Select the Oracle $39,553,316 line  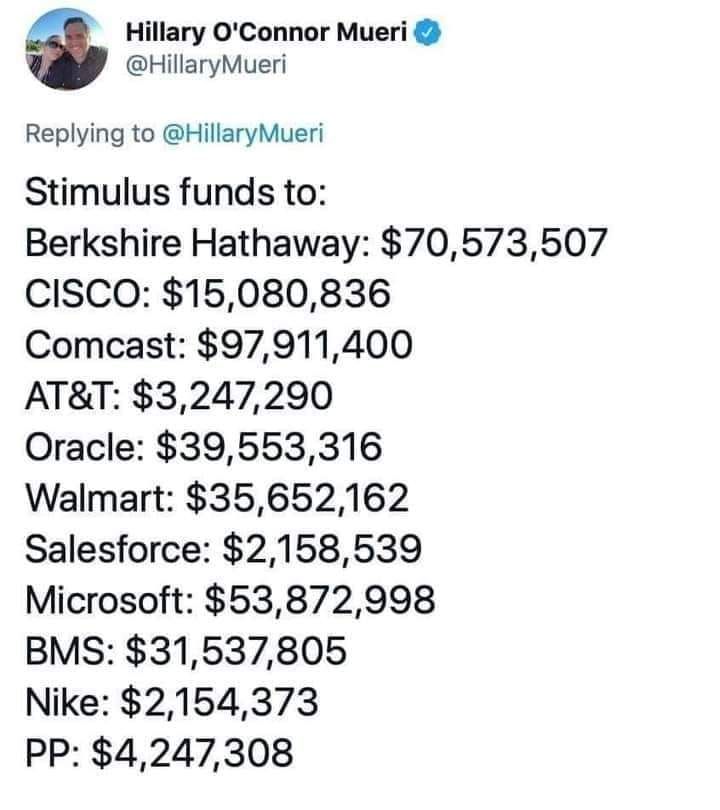(204, 447)
